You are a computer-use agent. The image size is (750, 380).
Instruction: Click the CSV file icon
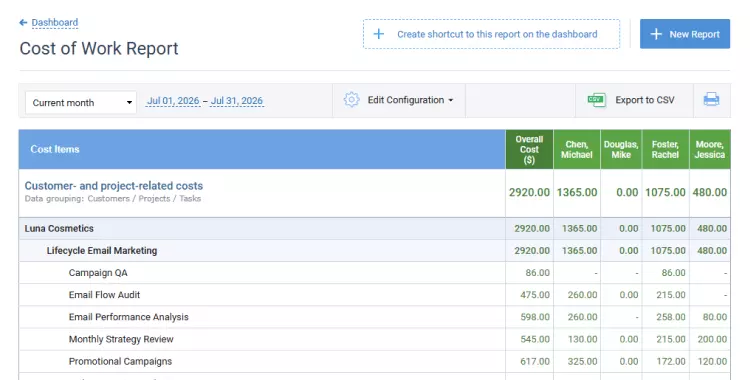coord(596,100)
